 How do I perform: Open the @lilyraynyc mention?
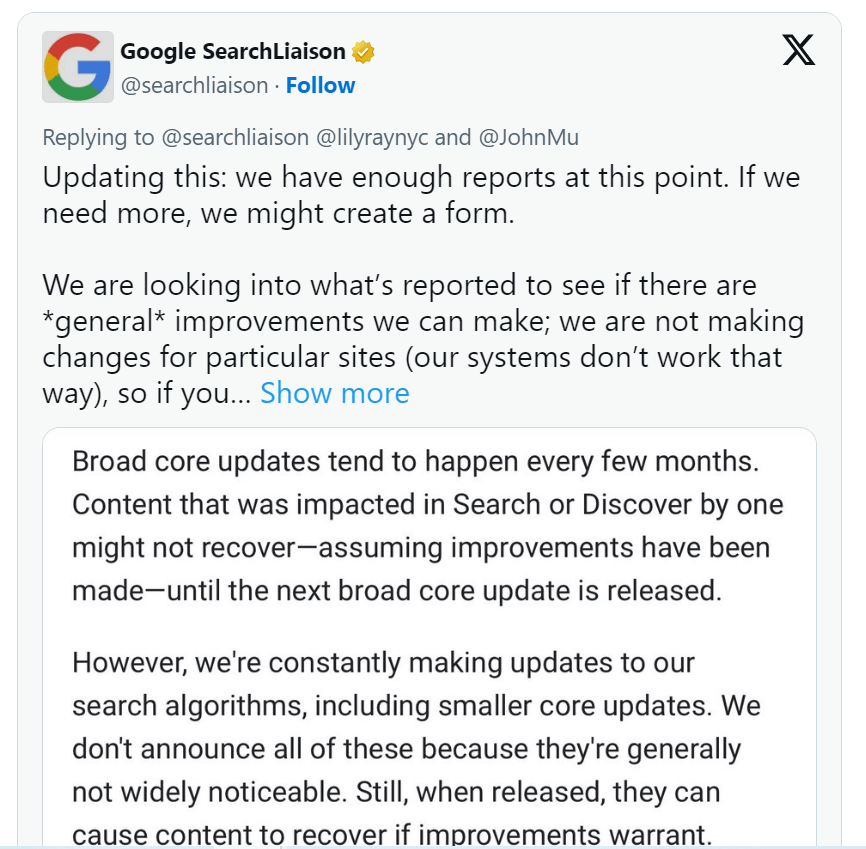pyautogui.click(x=372, y=137)
